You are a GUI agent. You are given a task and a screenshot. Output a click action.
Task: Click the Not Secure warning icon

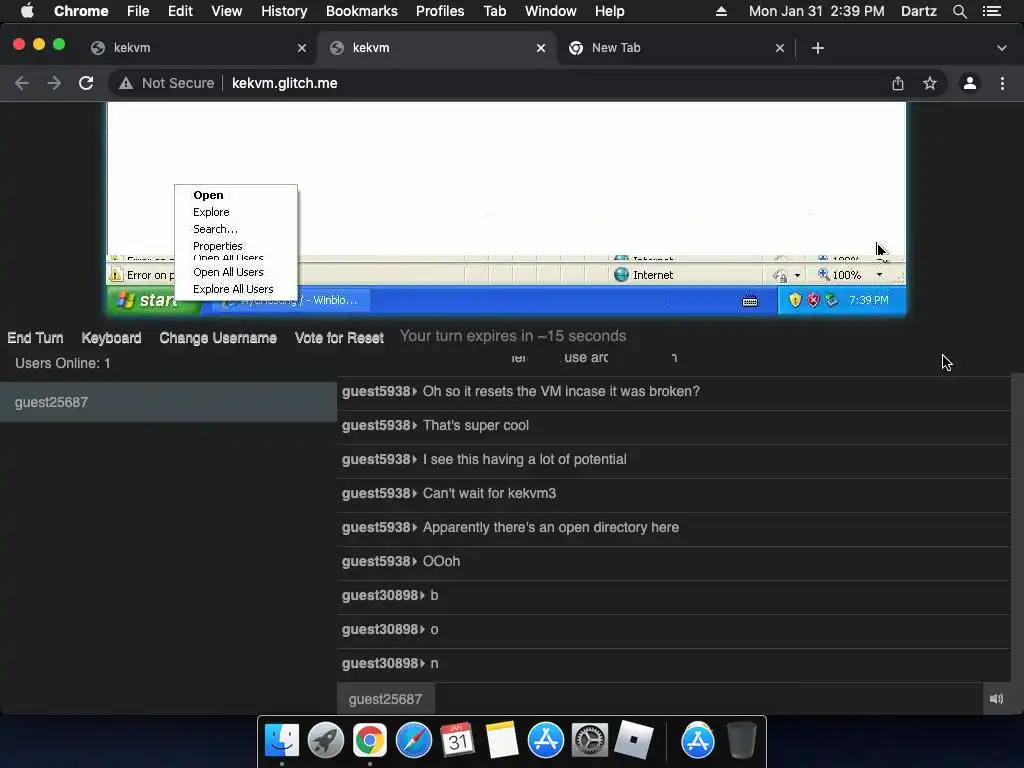tap(125, 83)
